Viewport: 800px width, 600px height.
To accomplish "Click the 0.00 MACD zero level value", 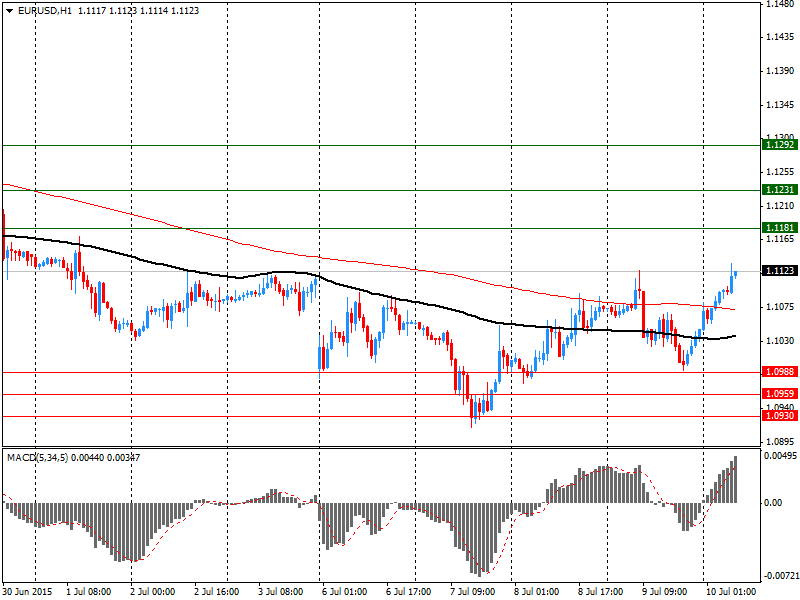I will 773,503.
